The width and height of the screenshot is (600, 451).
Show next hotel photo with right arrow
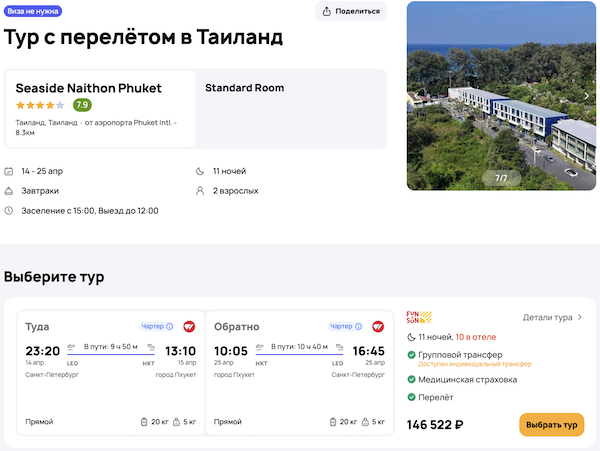586,96
